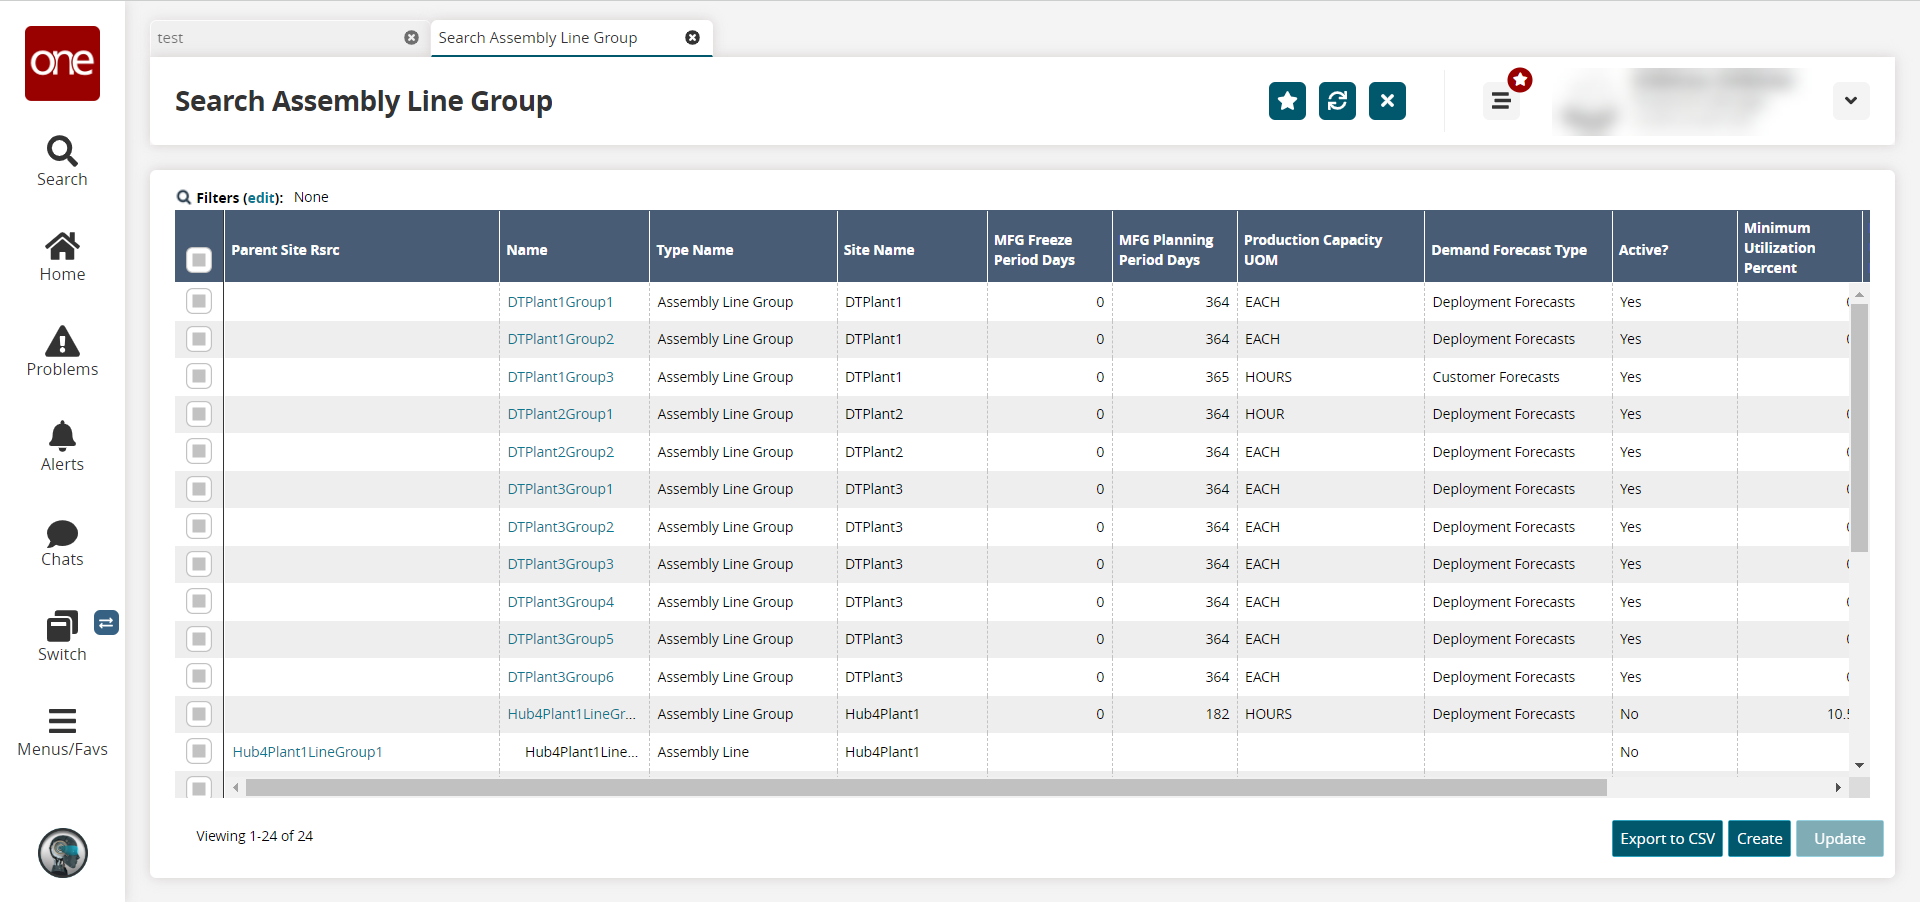Close the Search Assembly Line Group tab
1920x902 pixels.
(x=692, y=38)
